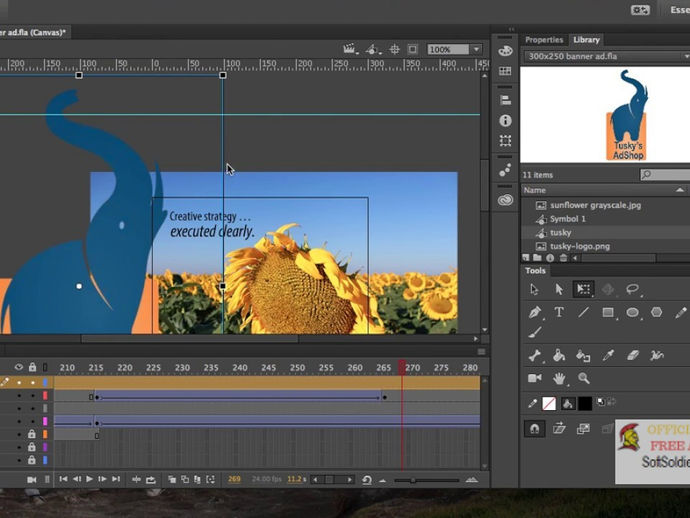Choose the Paint Bucket tool
Screen dimensions: 690x518
tap(559, 355)
